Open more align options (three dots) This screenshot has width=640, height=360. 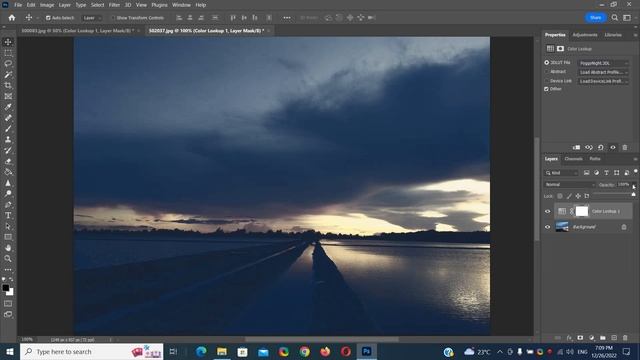click(287, 18)
